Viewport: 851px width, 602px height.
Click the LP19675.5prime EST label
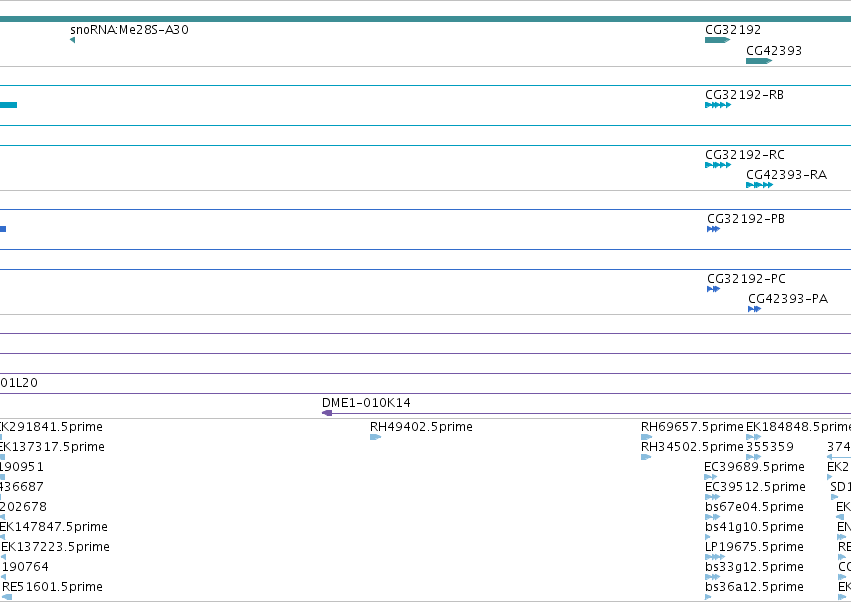tap(754, 547)
